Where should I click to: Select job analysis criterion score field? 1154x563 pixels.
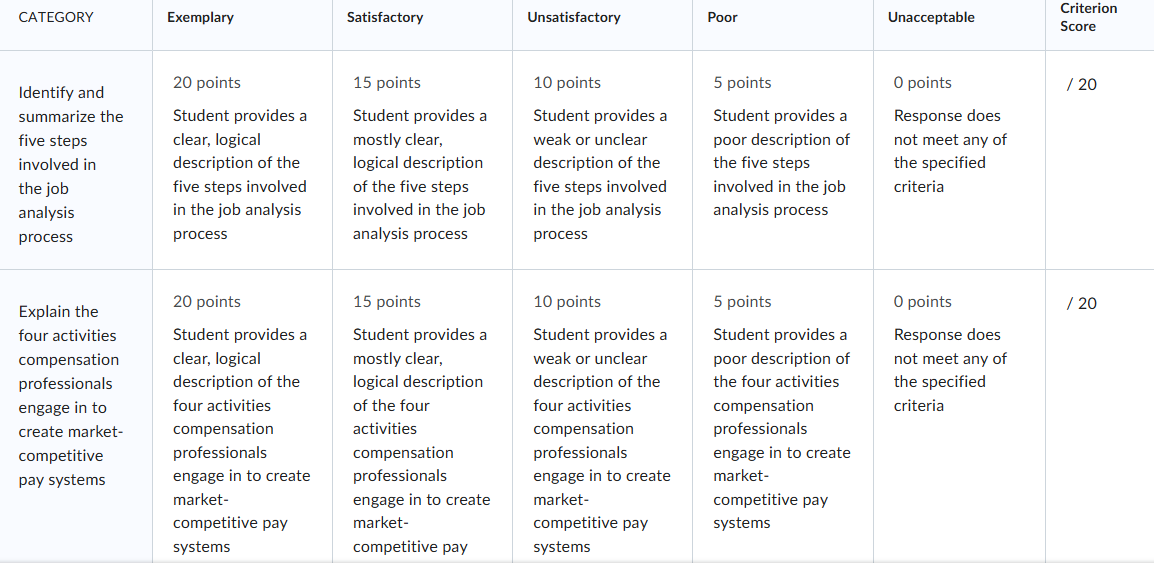(x=1082, y=85)
